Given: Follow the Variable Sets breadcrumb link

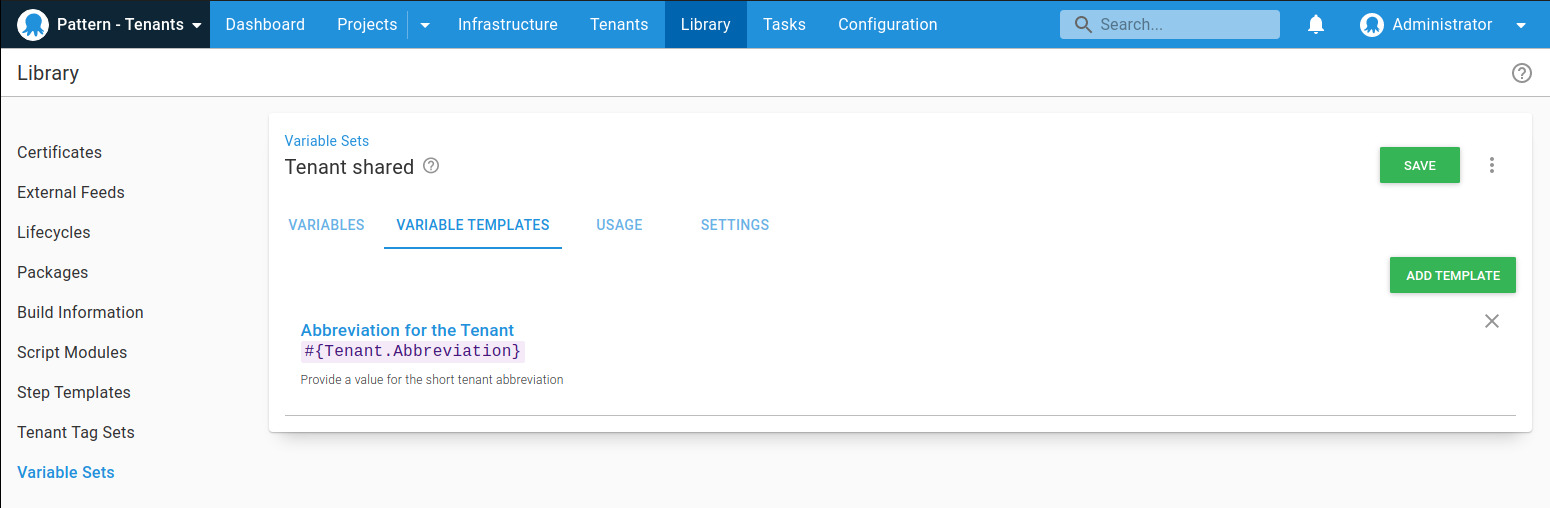Looking at the screenshot, I should tap(327, 141).
